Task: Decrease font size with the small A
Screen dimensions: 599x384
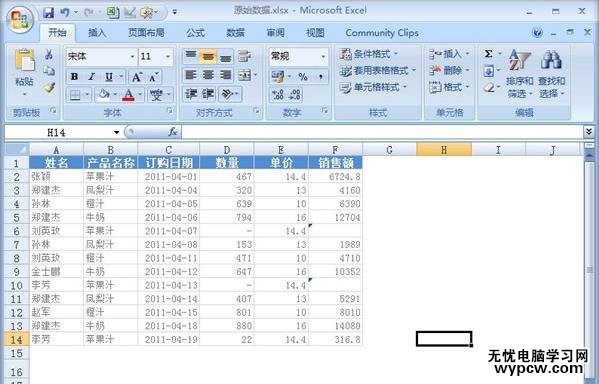Action: click(154, 77)
